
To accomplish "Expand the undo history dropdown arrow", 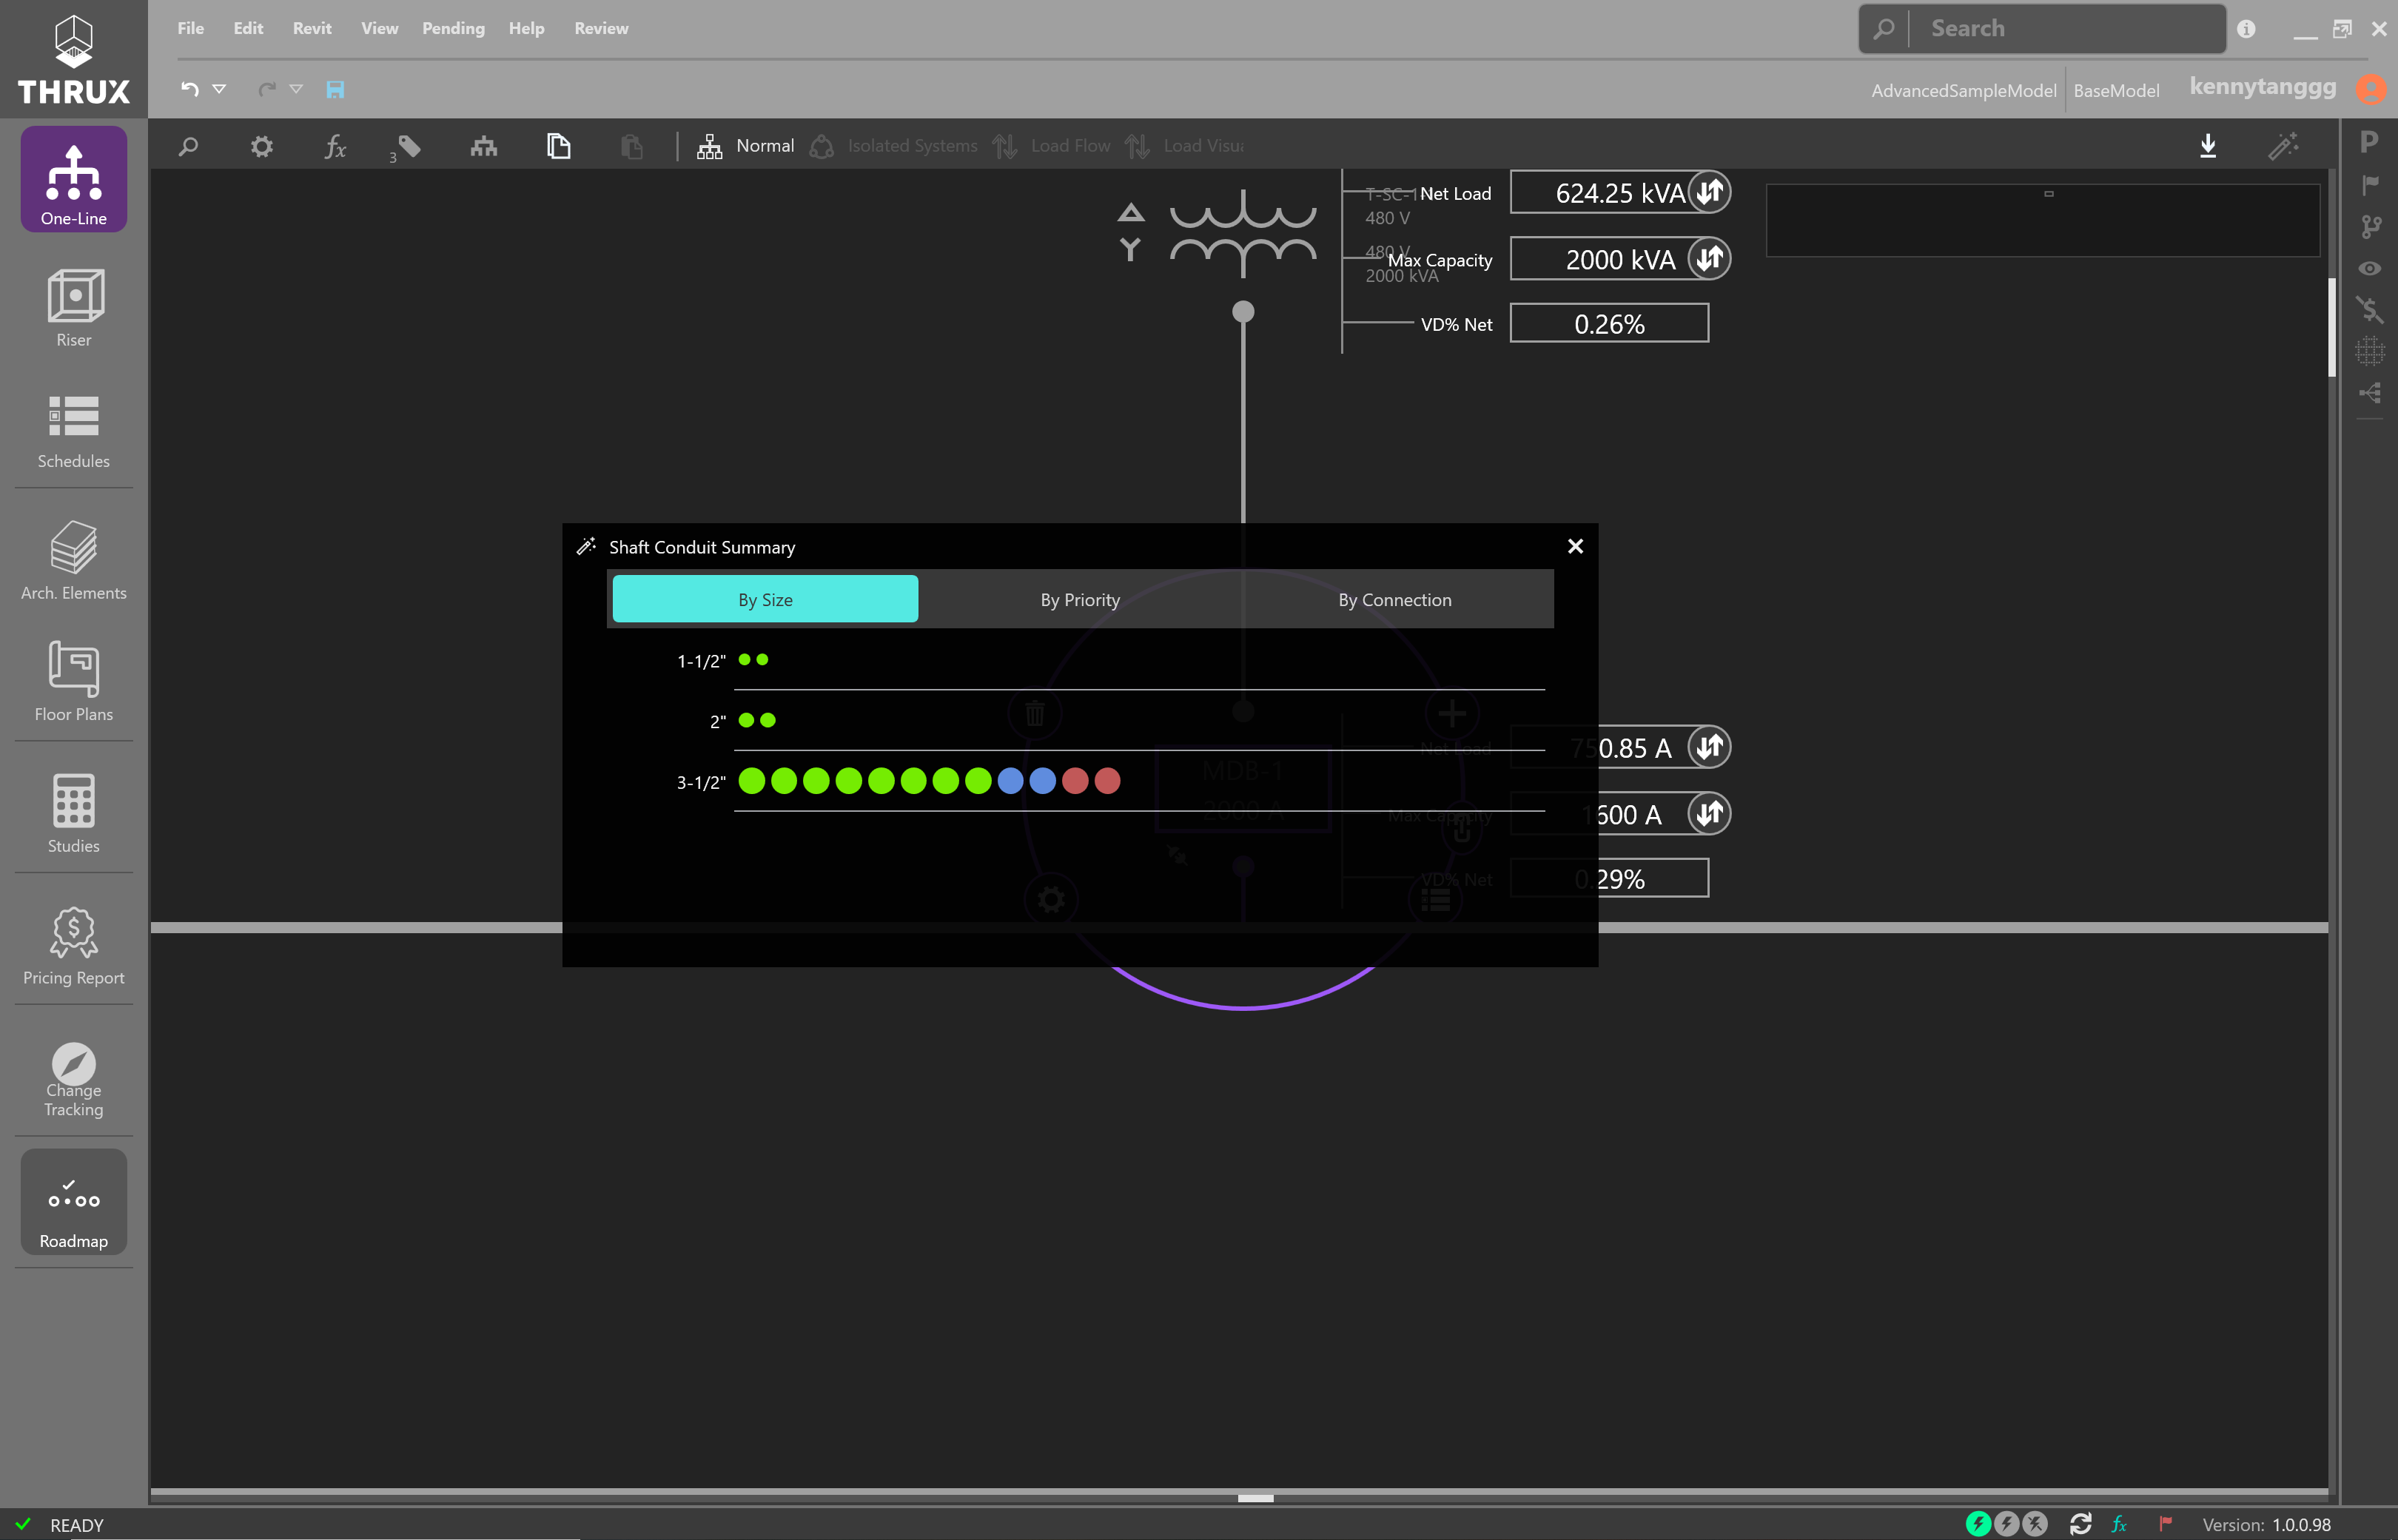I will 219,89.
